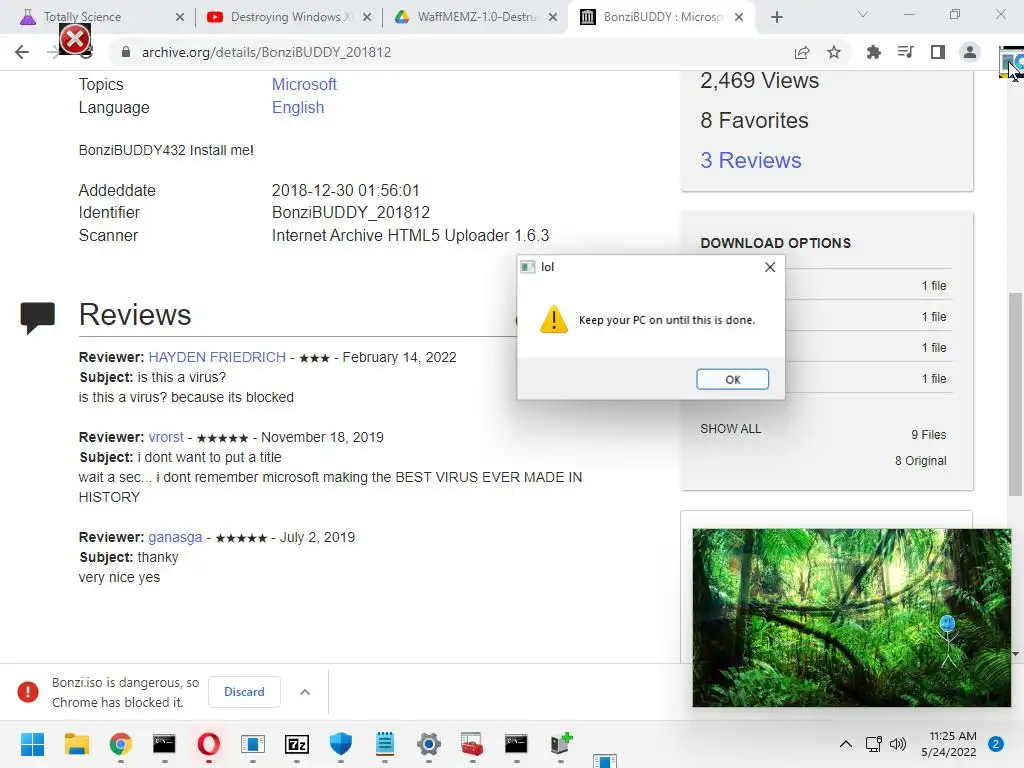Open the Opera browser taskbar icon
Viewport: 1024px width, 768px height.
[x=208, y=744]
